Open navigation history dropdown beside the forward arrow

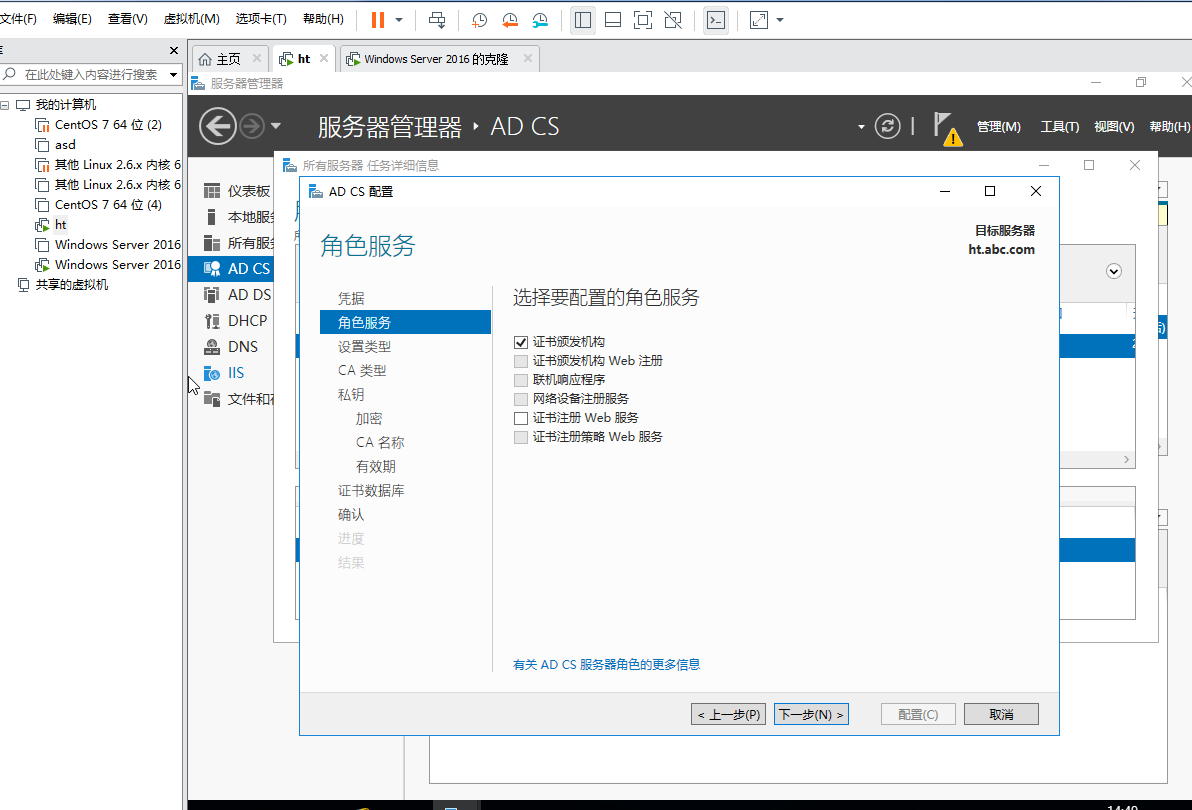pyautogui.click(x=275, y=126)
